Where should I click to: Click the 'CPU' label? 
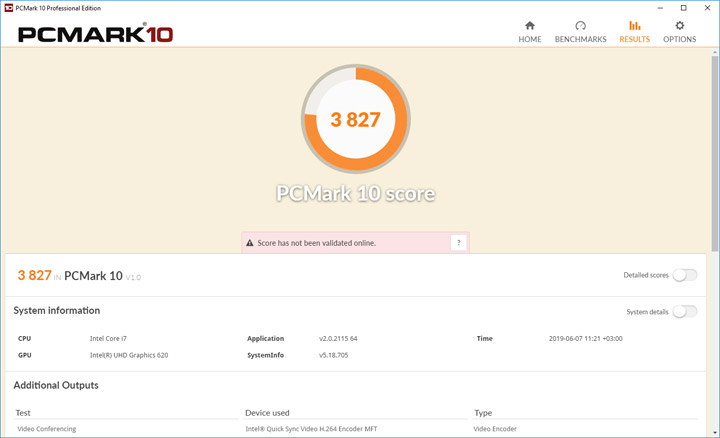pos(24,338)
